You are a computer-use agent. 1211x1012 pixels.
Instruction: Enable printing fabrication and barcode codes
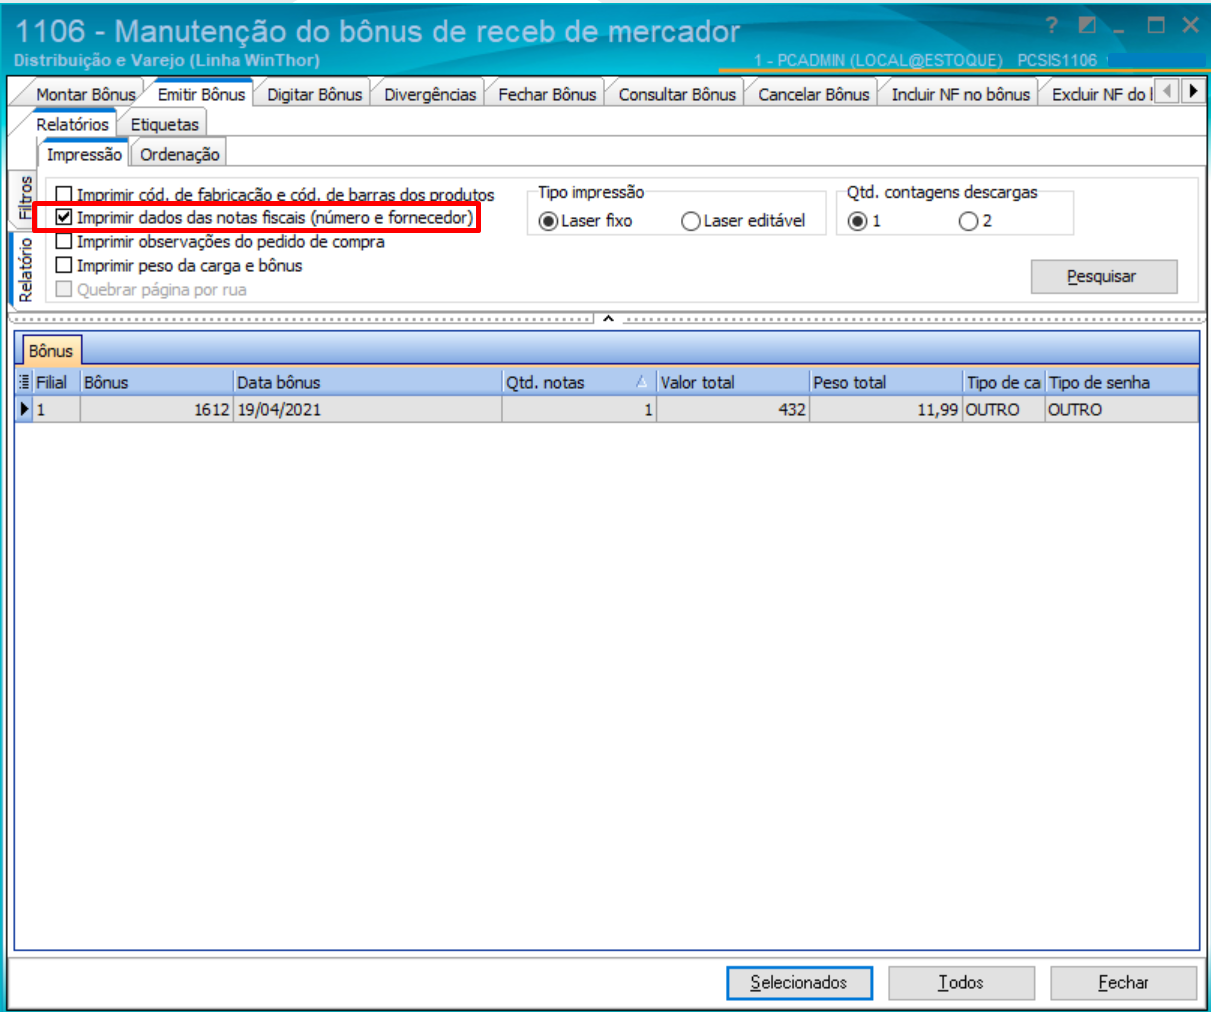tap(64, 194)
